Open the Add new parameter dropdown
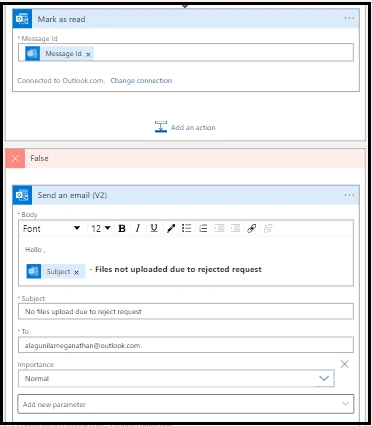The image size is (372, 426). tap(186, 404)
